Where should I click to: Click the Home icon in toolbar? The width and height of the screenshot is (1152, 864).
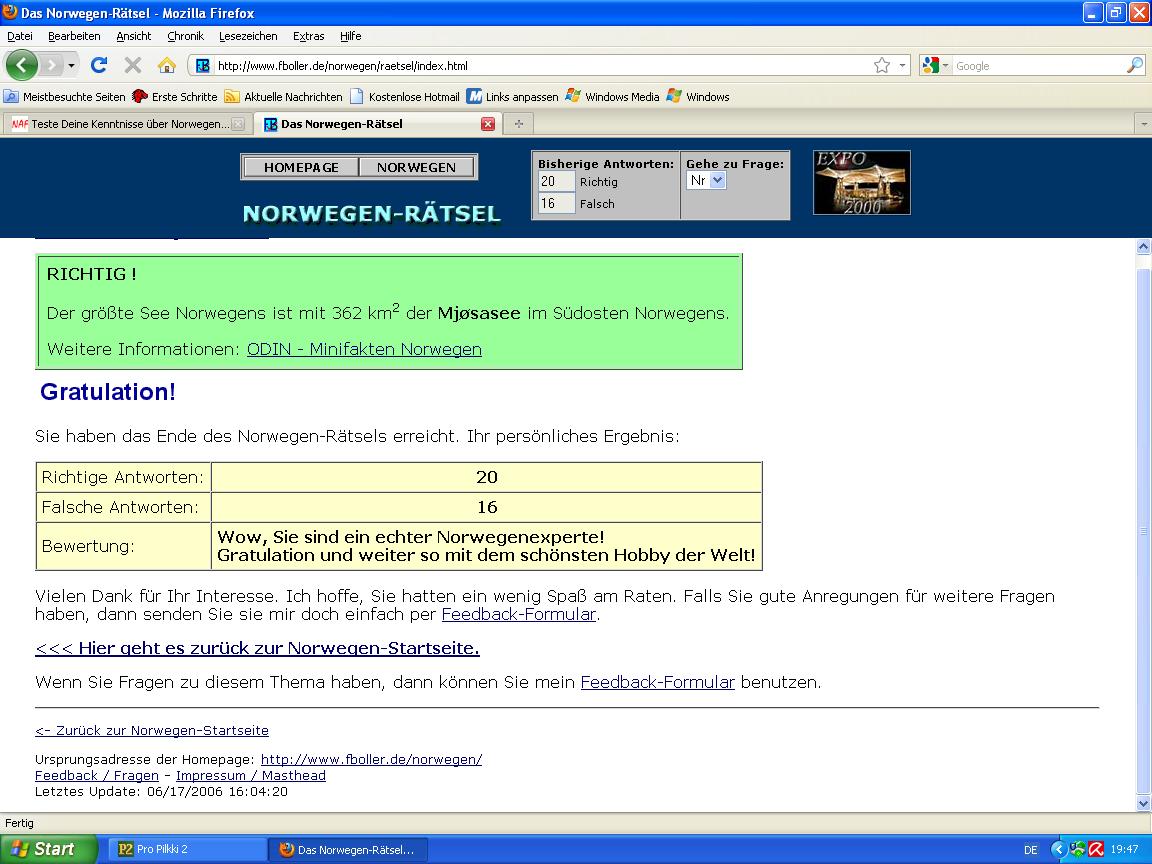(x=166, y=65)
